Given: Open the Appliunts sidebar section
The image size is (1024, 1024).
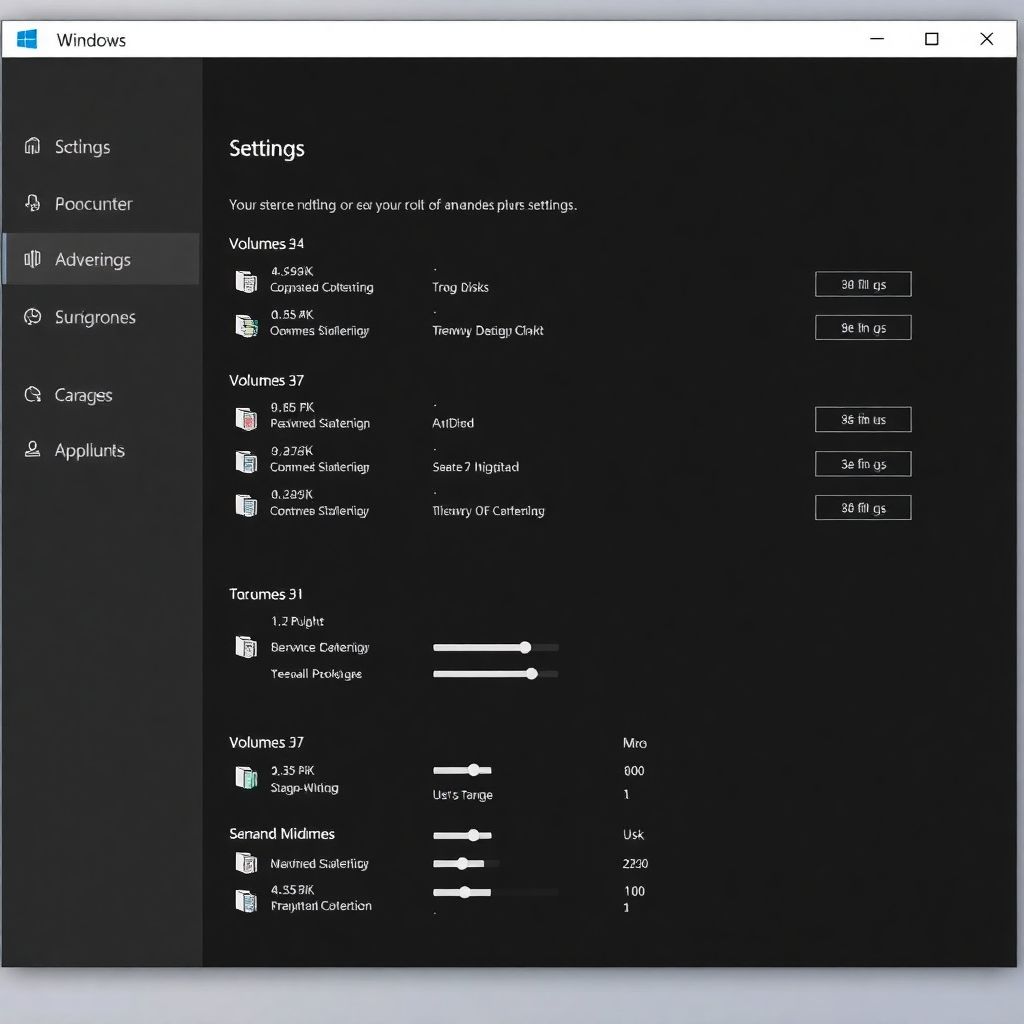Looking at the screenshot, I should (x=89, y=450).
